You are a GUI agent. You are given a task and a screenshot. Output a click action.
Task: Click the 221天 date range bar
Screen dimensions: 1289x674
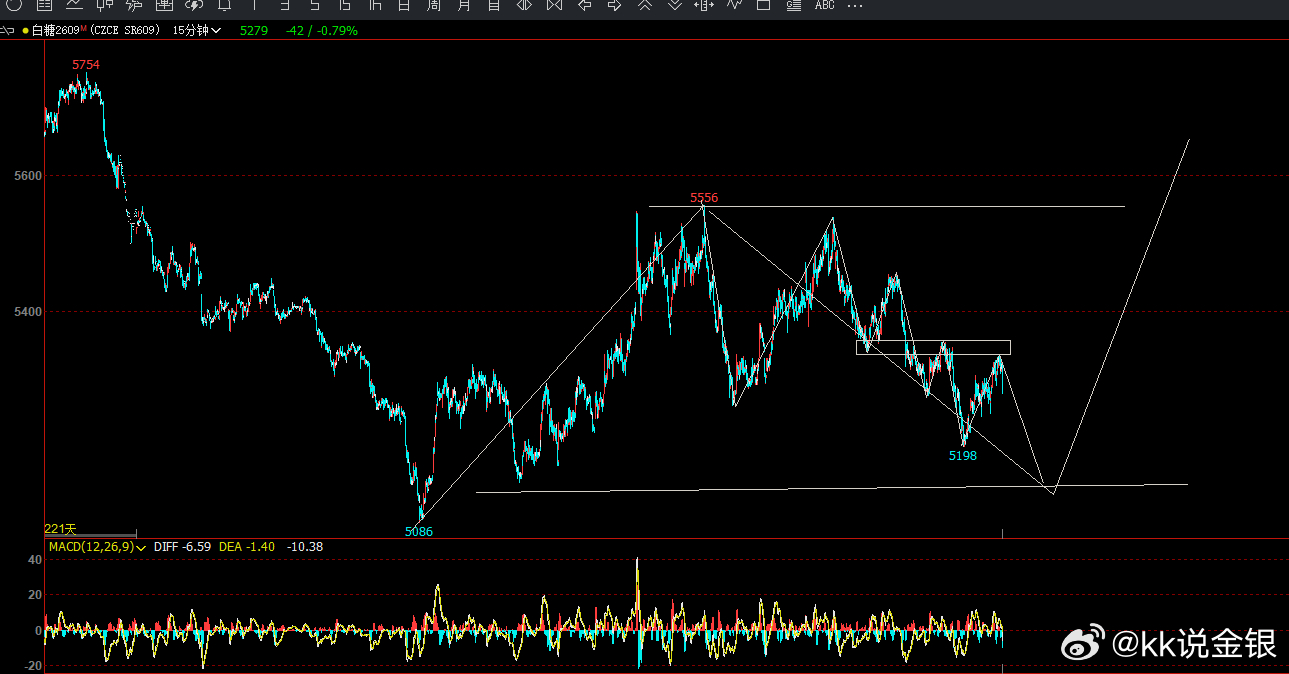pos(90,528)
